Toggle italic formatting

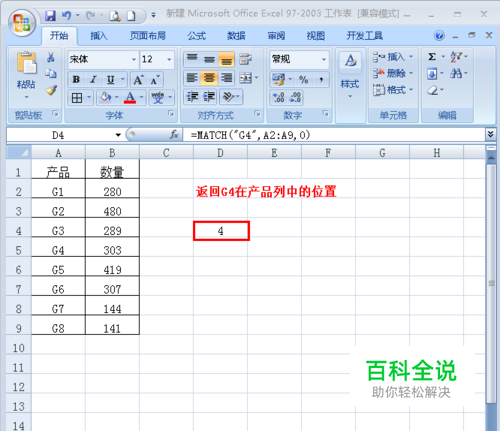(x=94, y=80)
